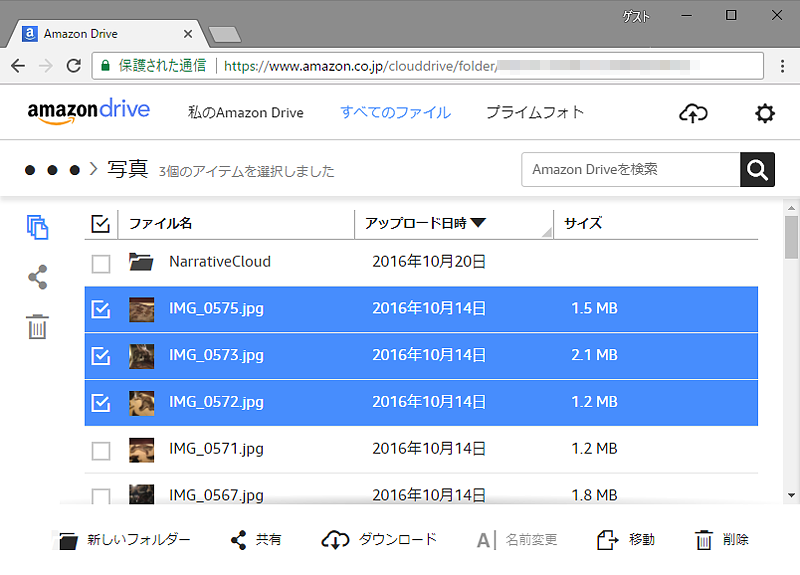
Task: Expand the three-dot breadcrumb path
Action: (x=53, y=170)
